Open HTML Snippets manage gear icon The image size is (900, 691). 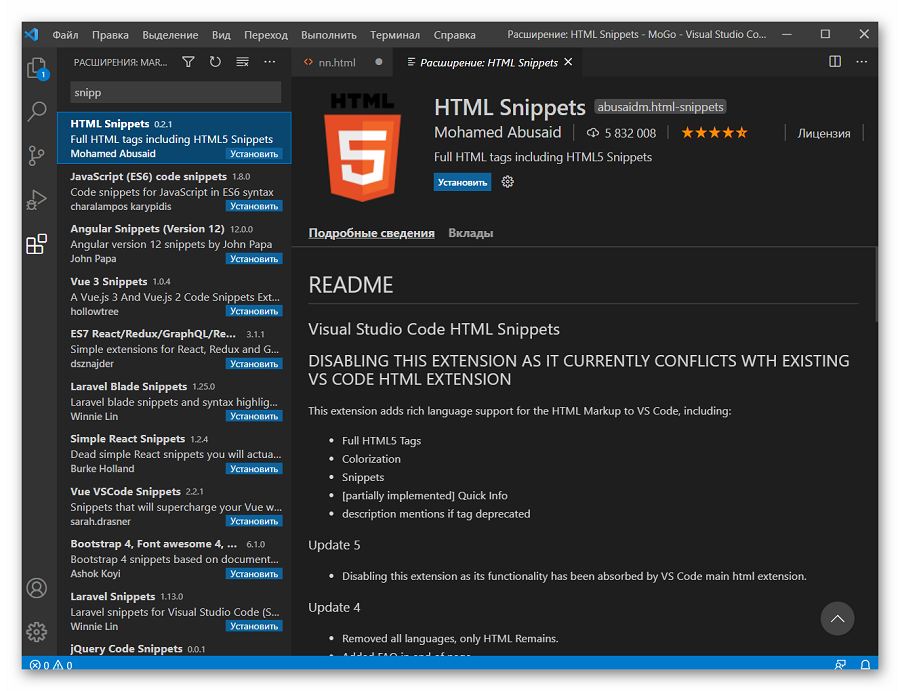(507, 182)
